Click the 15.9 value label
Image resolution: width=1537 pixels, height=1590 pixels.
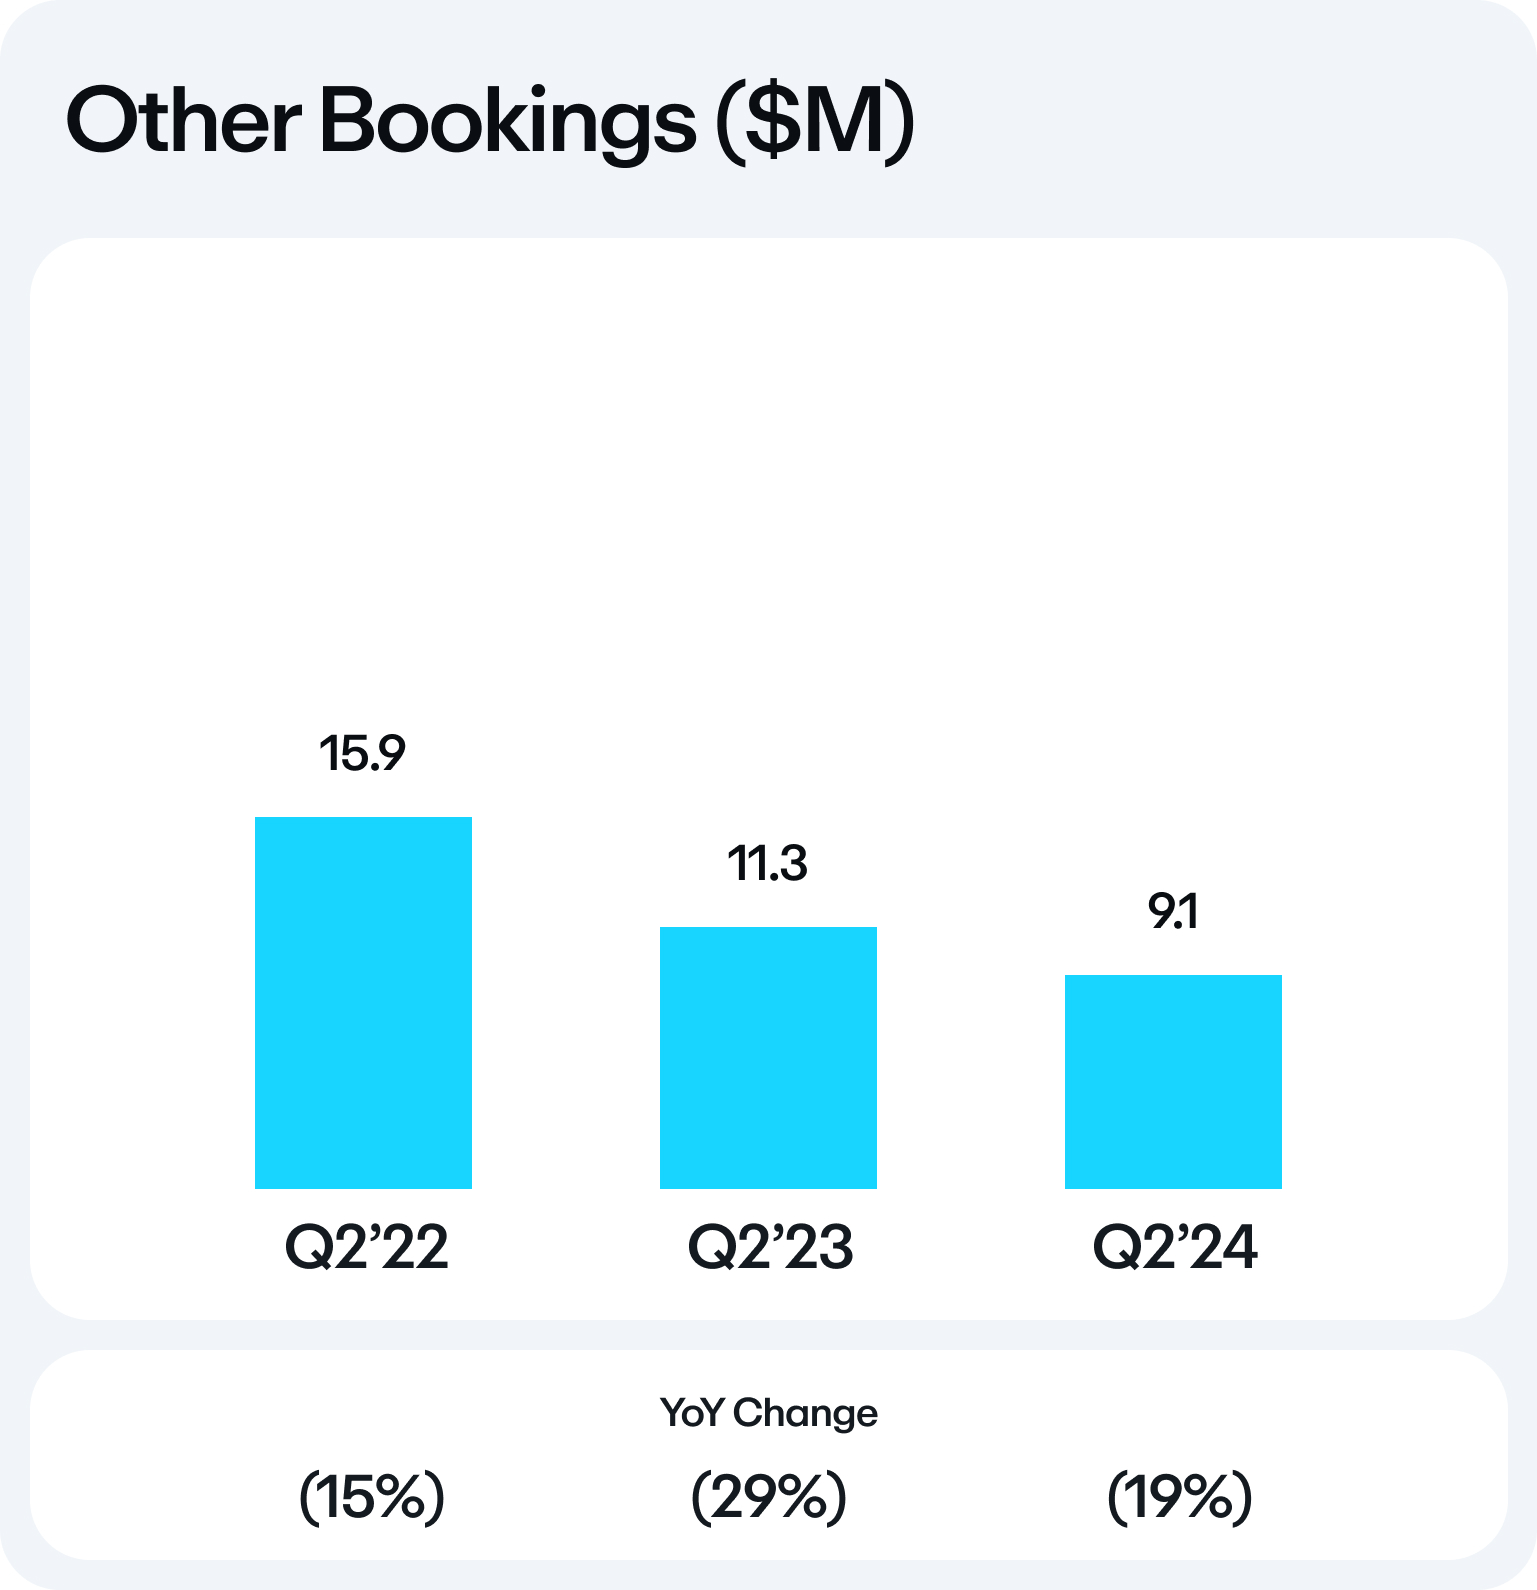[362, 754]
